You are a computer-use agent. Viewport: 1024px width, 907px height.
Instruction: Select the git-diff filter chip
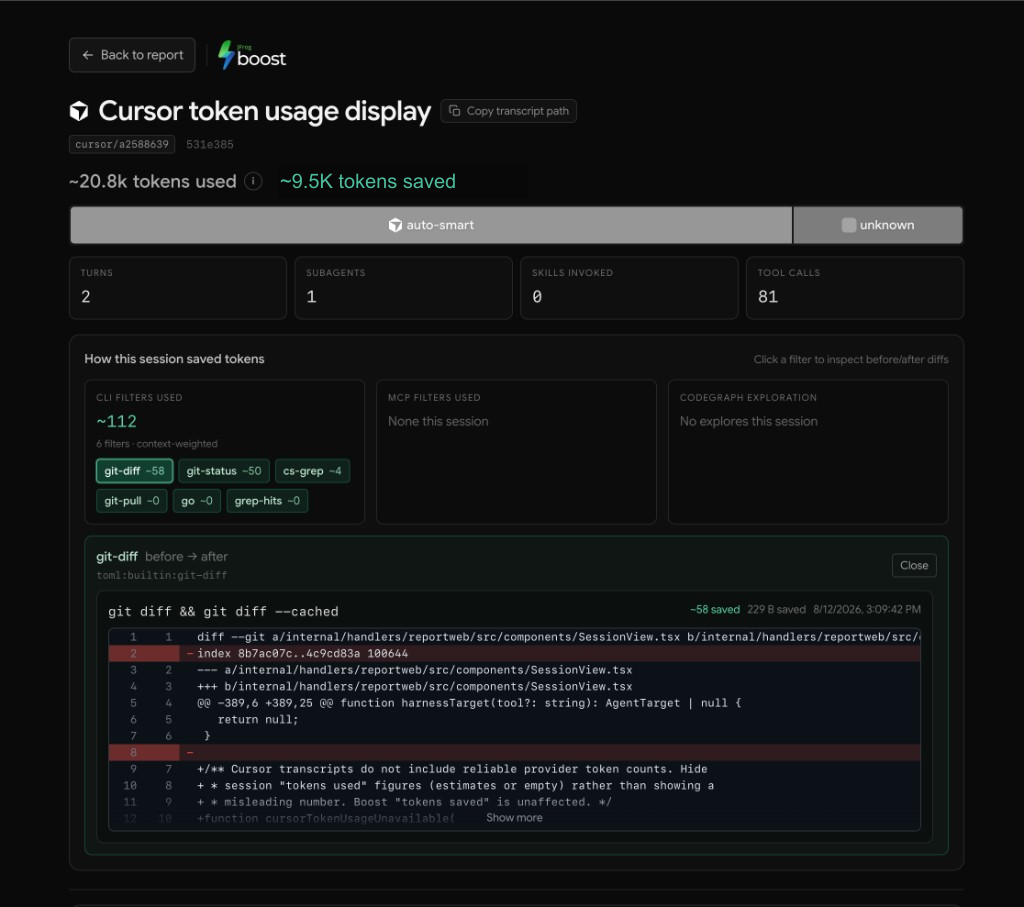135,471
